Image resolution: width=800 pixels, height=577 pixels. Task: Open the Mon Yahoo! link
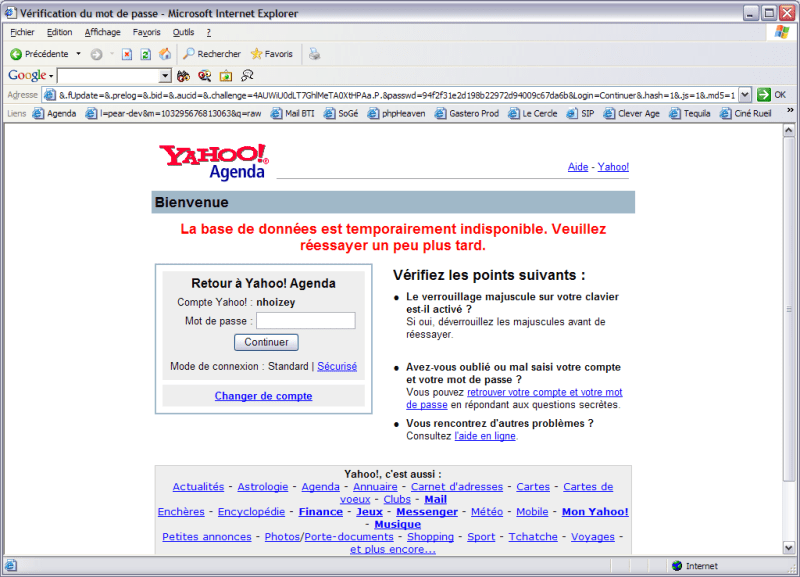click(x=595, y=512)
